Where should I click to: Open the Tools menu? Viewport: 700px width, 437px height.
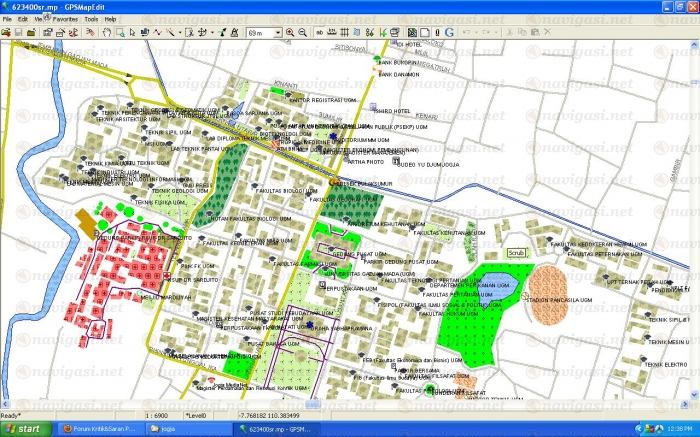point(91,19)
